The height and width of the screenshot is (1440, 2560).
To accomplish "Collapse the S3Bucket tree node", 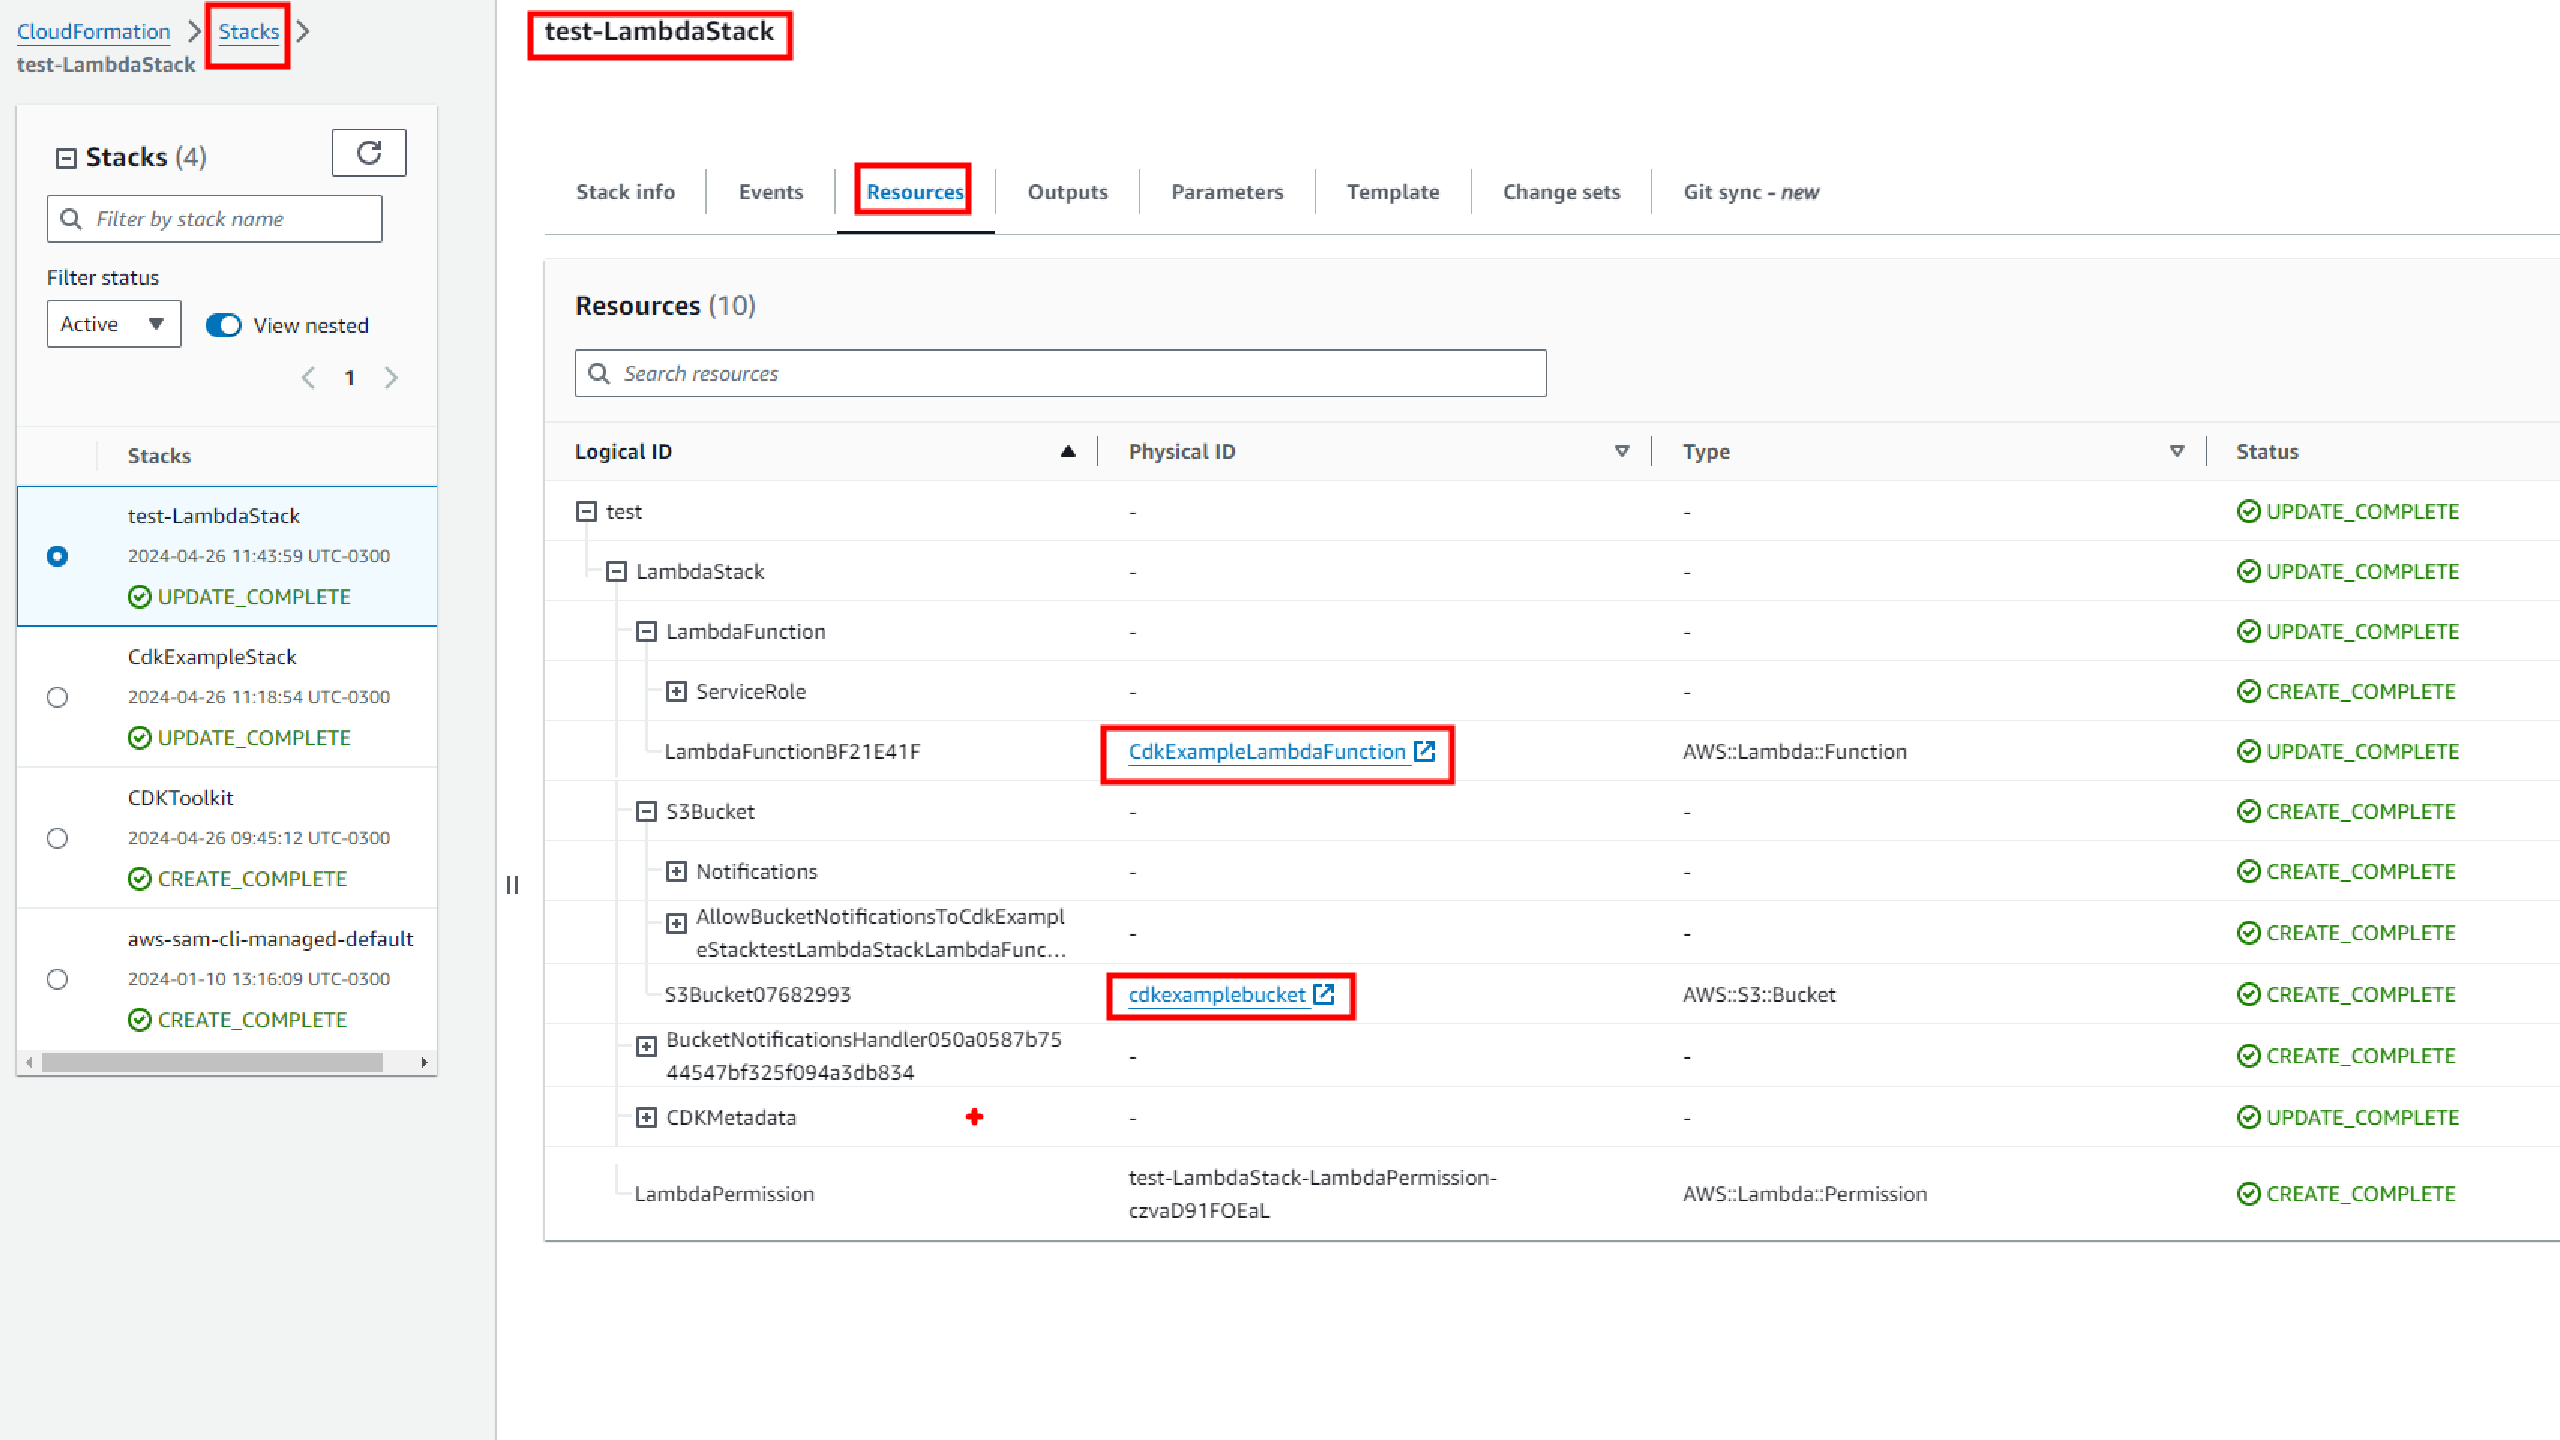I will 646,811.
